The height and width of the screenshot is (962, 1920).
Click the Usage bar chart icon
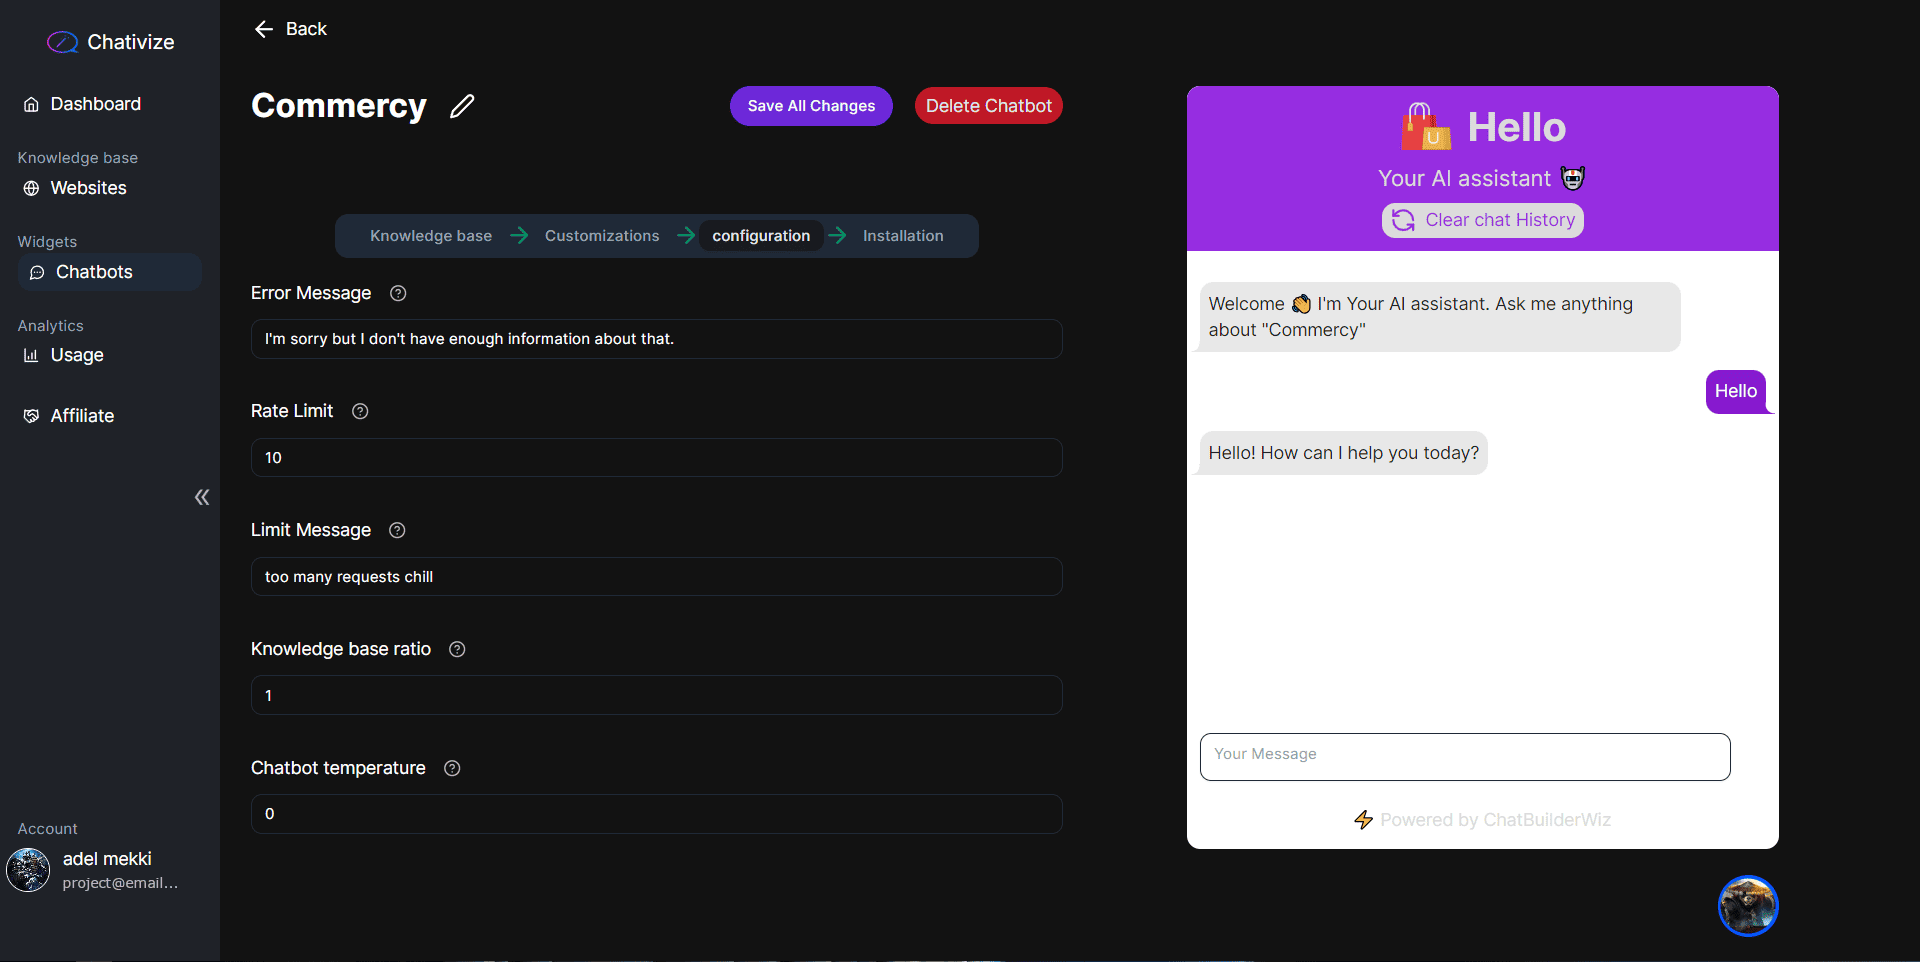point(31,355)
